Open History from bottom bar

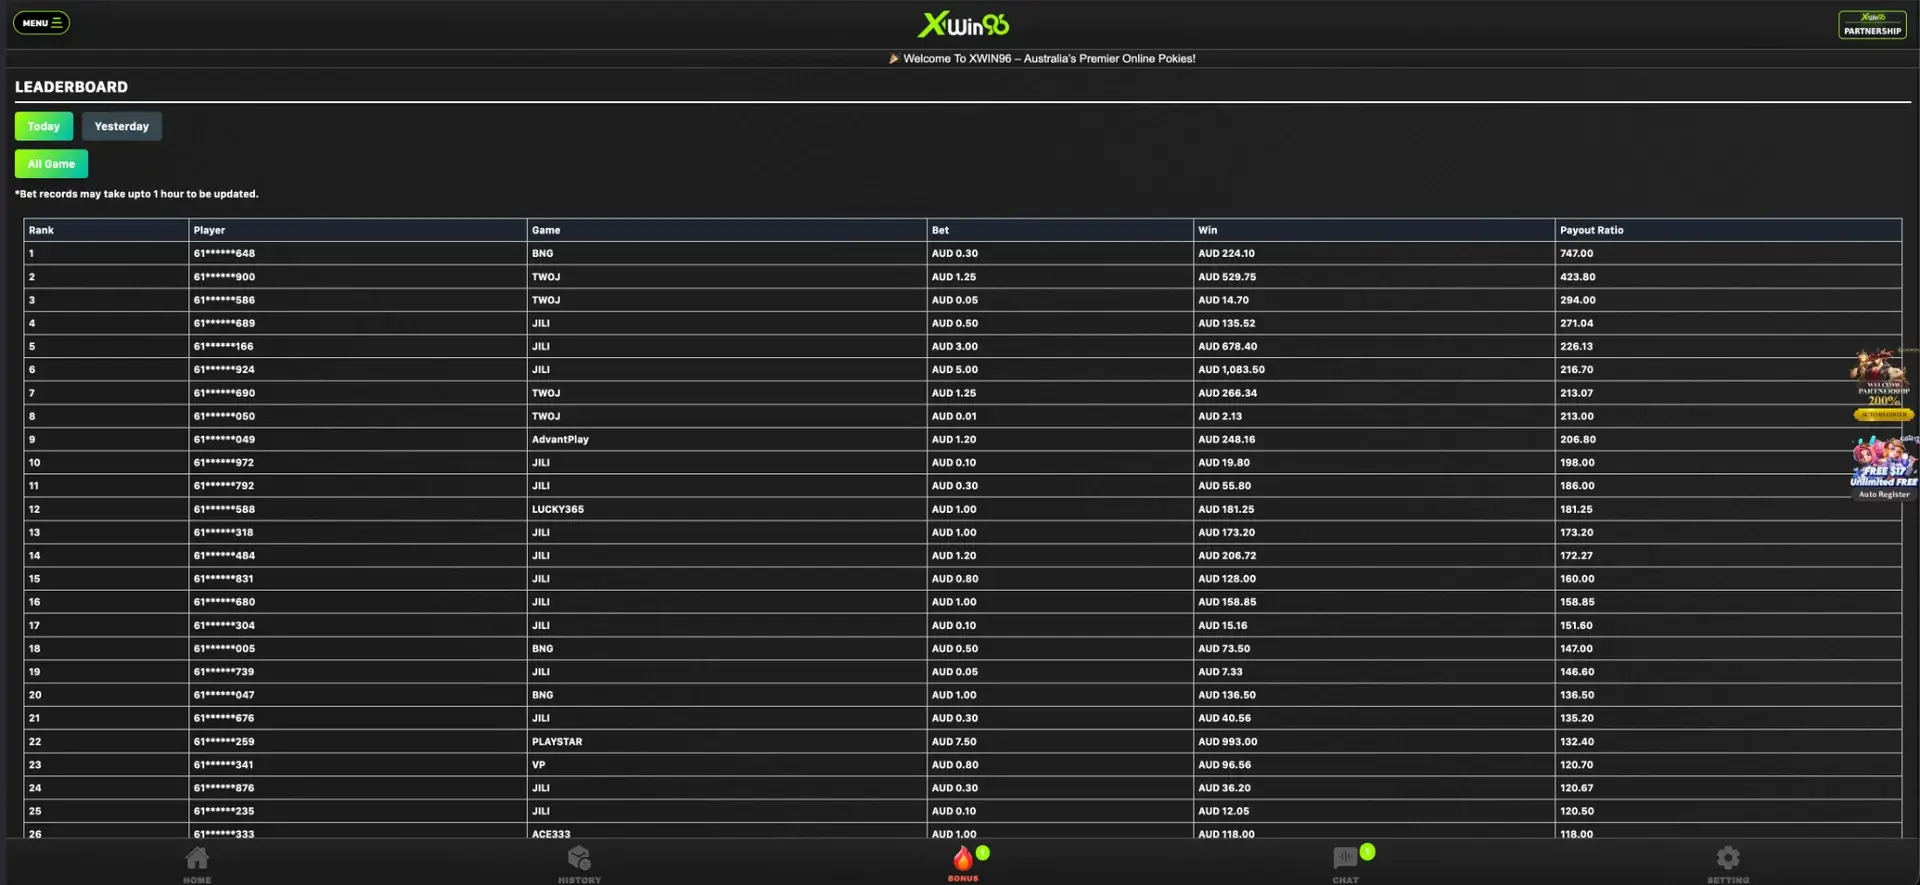pyautogui.click(x=579, y=864)
